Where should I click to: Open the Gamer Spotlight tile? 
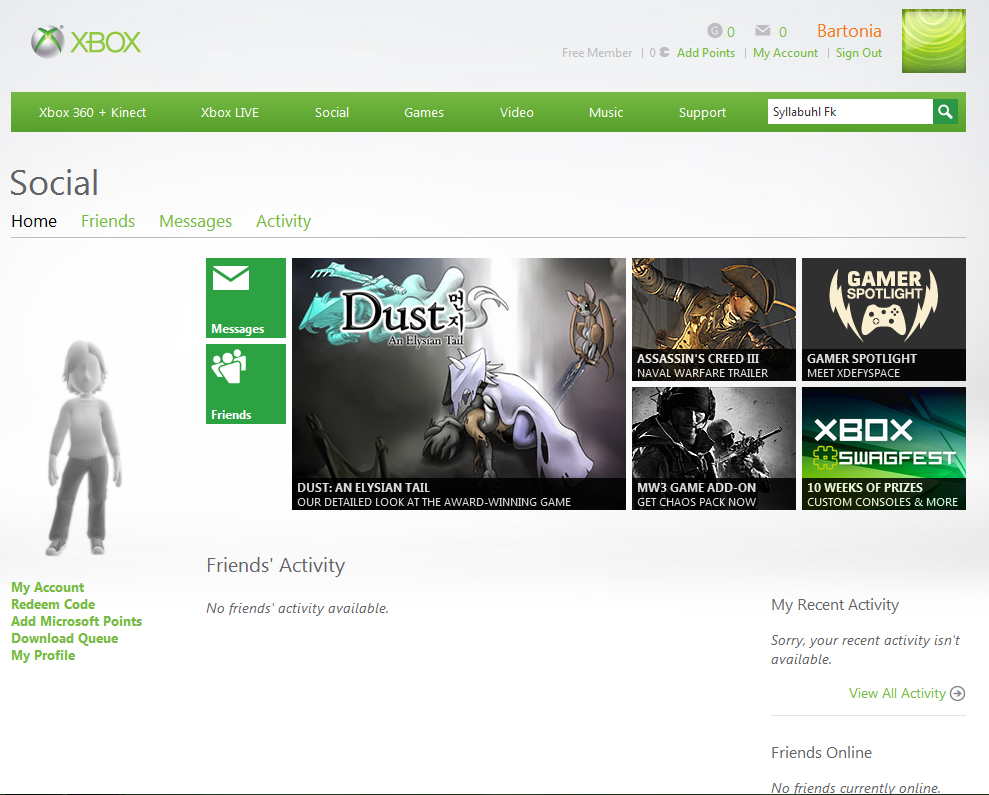coord(884,319)
